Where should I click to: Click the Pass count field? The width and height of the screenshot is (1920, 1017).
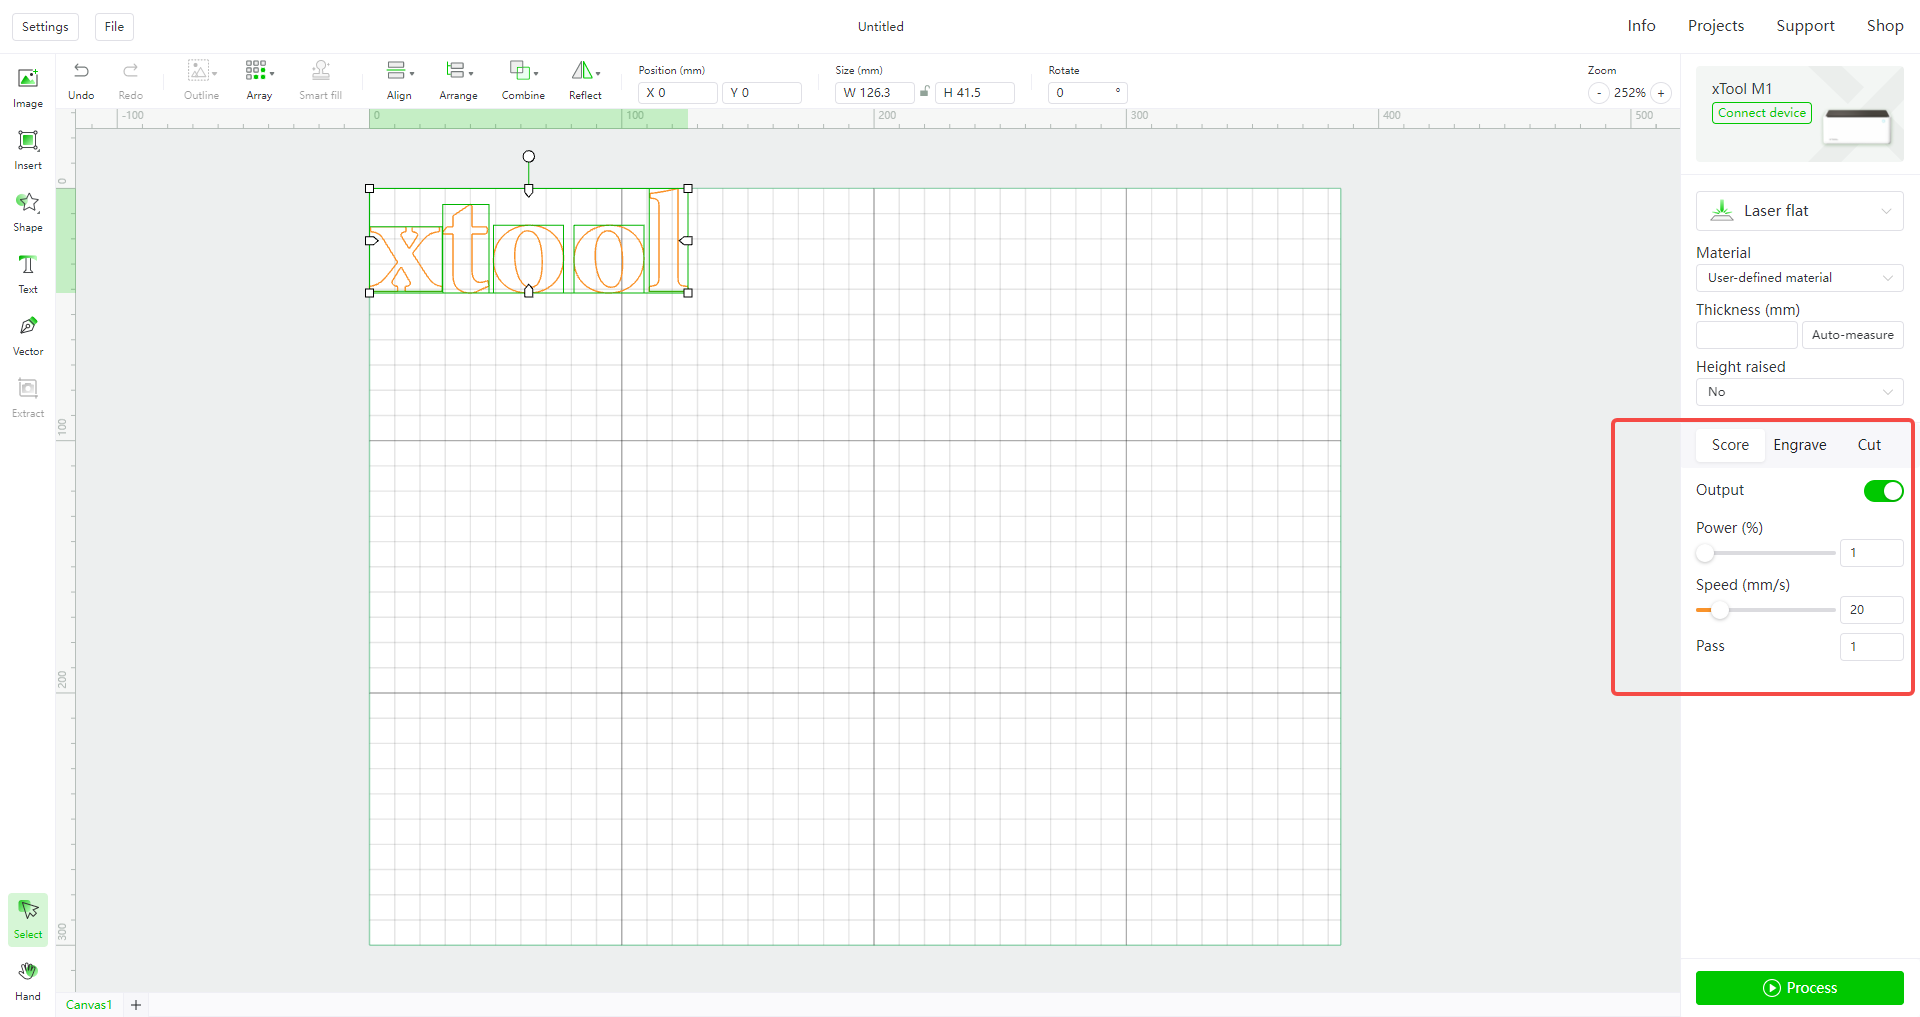coord(1871,647)
